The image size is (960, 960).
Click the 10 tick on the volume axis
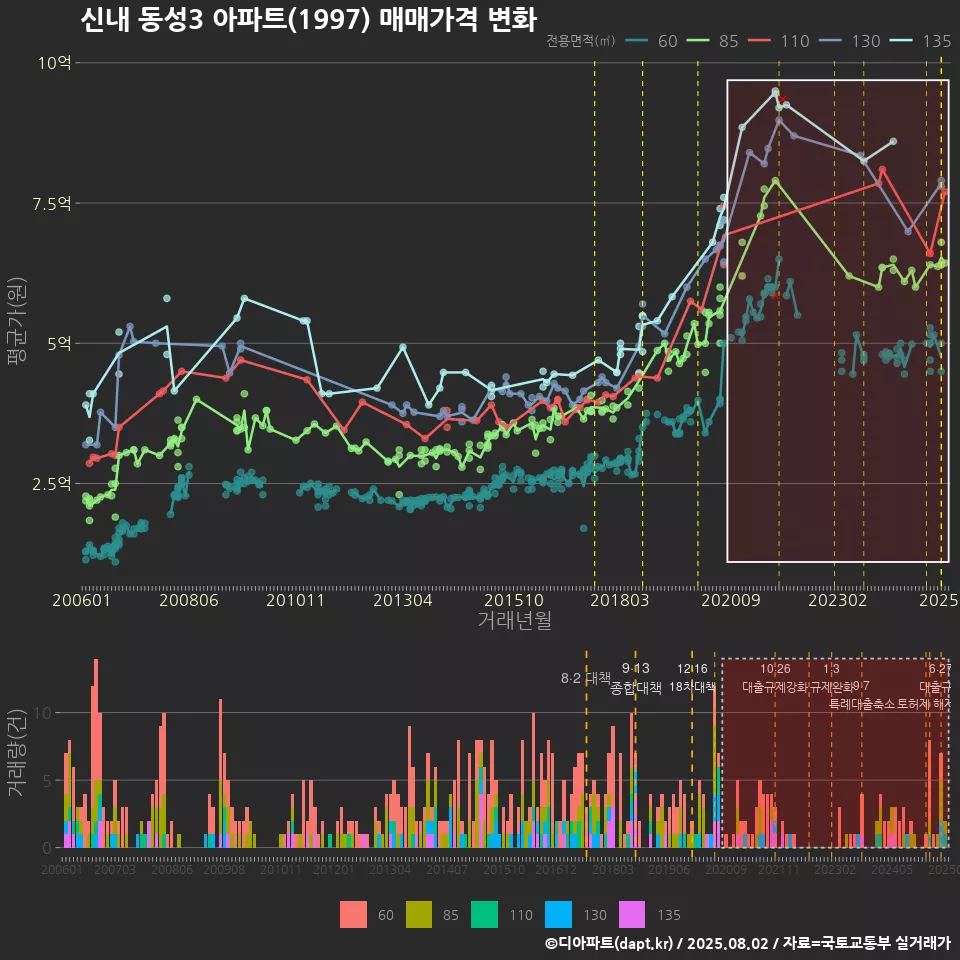coord(42,713)
